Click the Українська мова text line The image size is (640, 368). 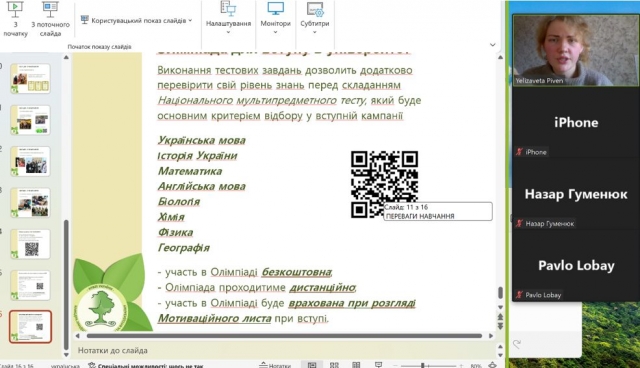point(202,140)
